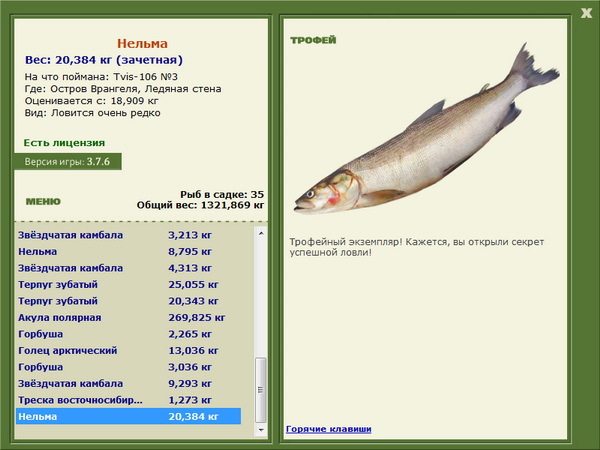Screen dimensions: 600x450
Task: Open the МЕНЮ menu
Action: coord(43,202)
